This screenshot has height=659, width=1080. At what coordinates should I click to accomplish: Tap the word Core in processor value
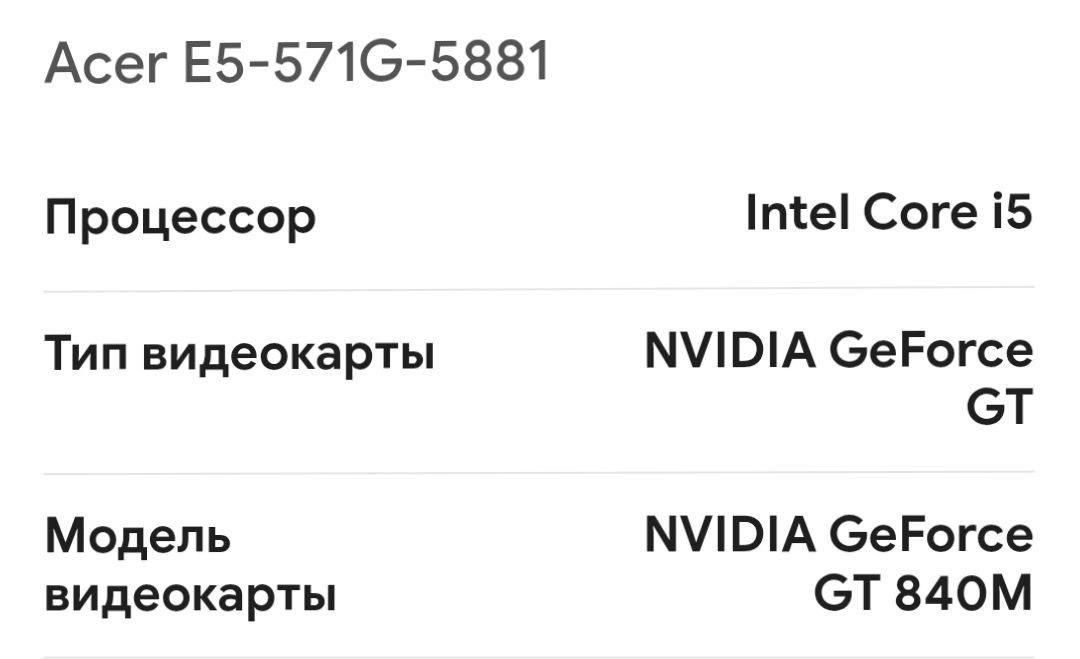[910, 213]
